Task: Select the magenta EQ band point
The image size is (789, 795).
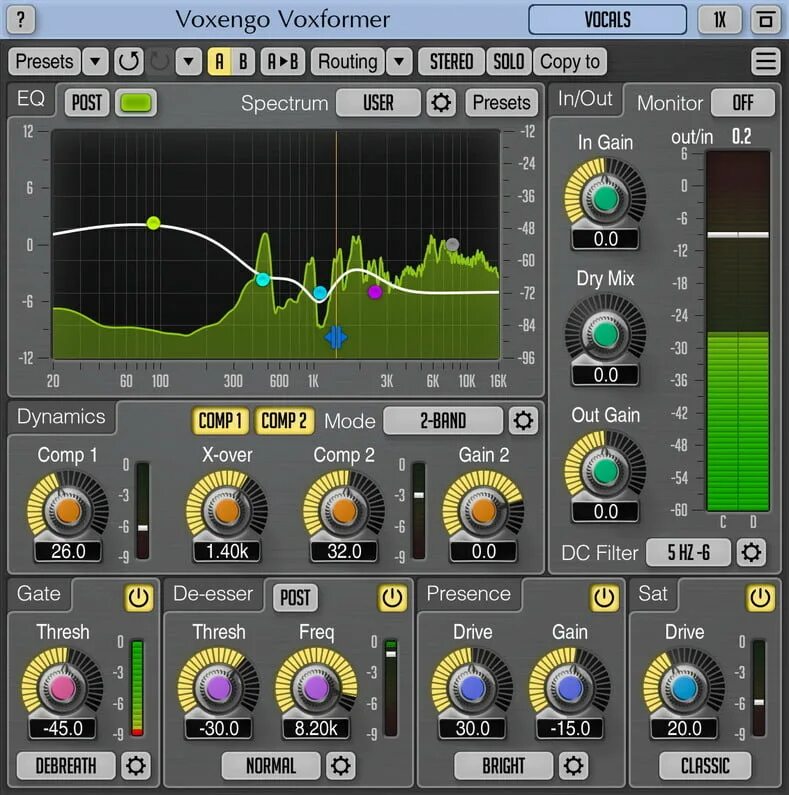Action: click(375, 292)
